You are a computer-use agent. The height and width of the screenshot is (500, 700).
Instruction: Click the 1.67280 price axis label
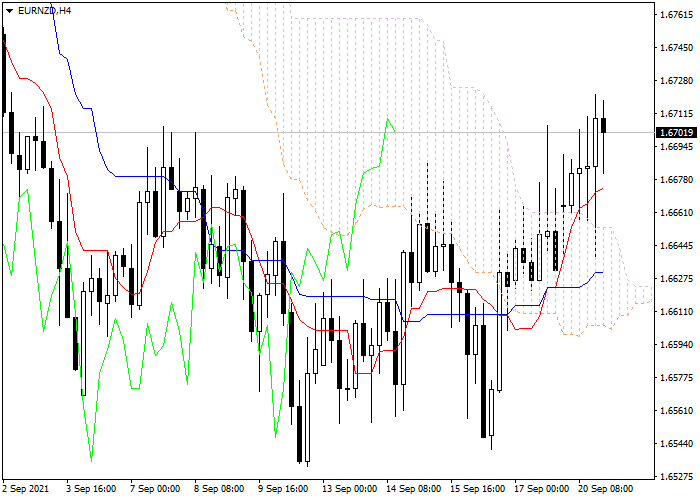pyautogui.click(x=676, y=81)
